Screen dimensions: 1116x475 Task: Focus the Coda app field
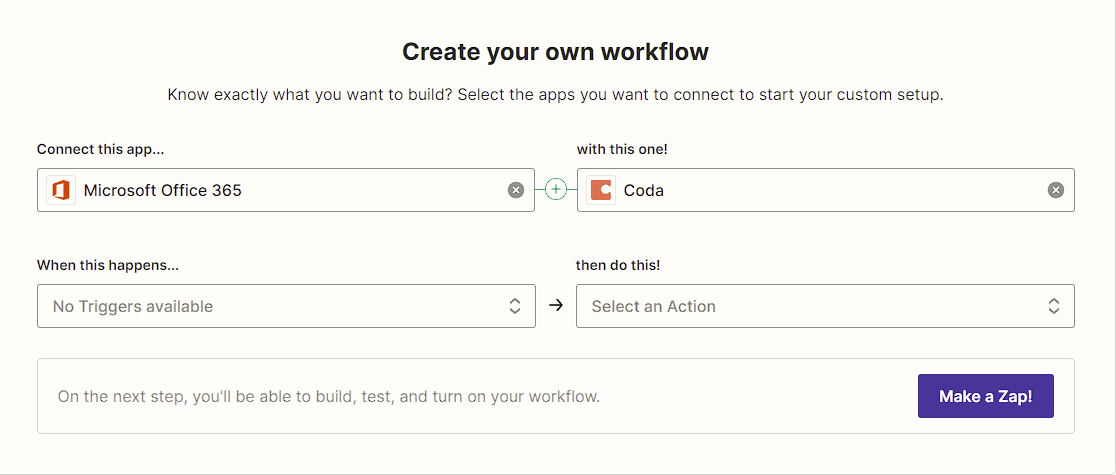pos(830,190)
